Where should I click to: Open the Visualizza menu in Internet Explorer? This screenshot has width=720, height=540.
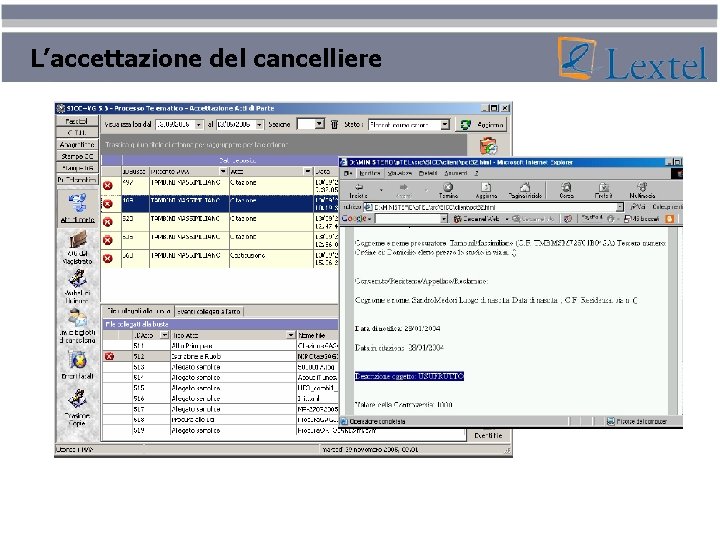tap(399, 173)
